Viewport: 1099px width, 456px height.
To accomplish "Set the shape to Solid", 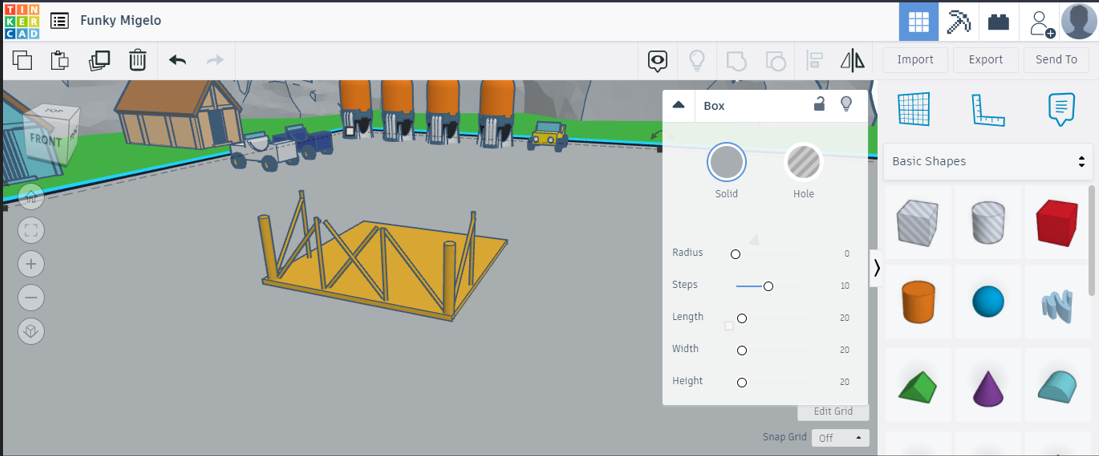I will (726, 163).
